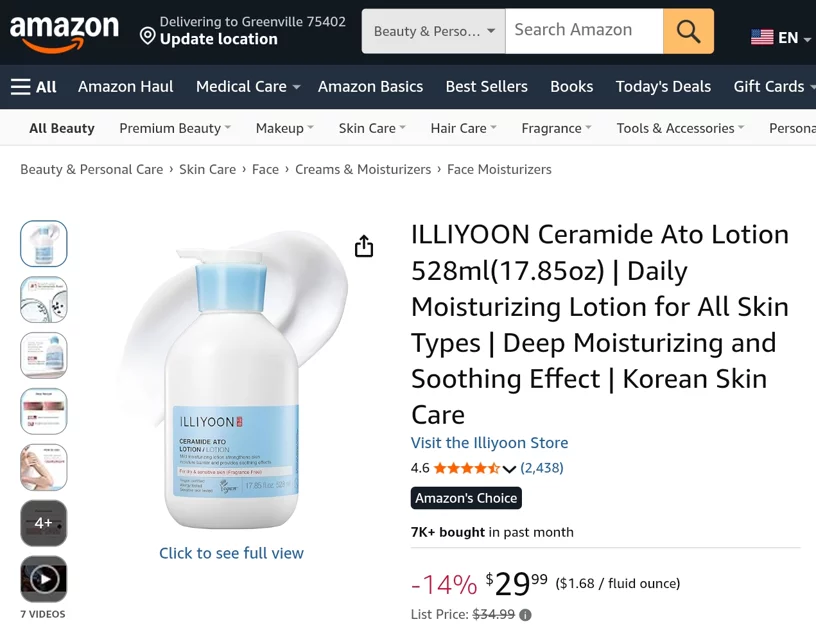Screen dimensions: 816x626
Task: Click the Creams & Moisturizers breadcrumb
Action: 363,170
